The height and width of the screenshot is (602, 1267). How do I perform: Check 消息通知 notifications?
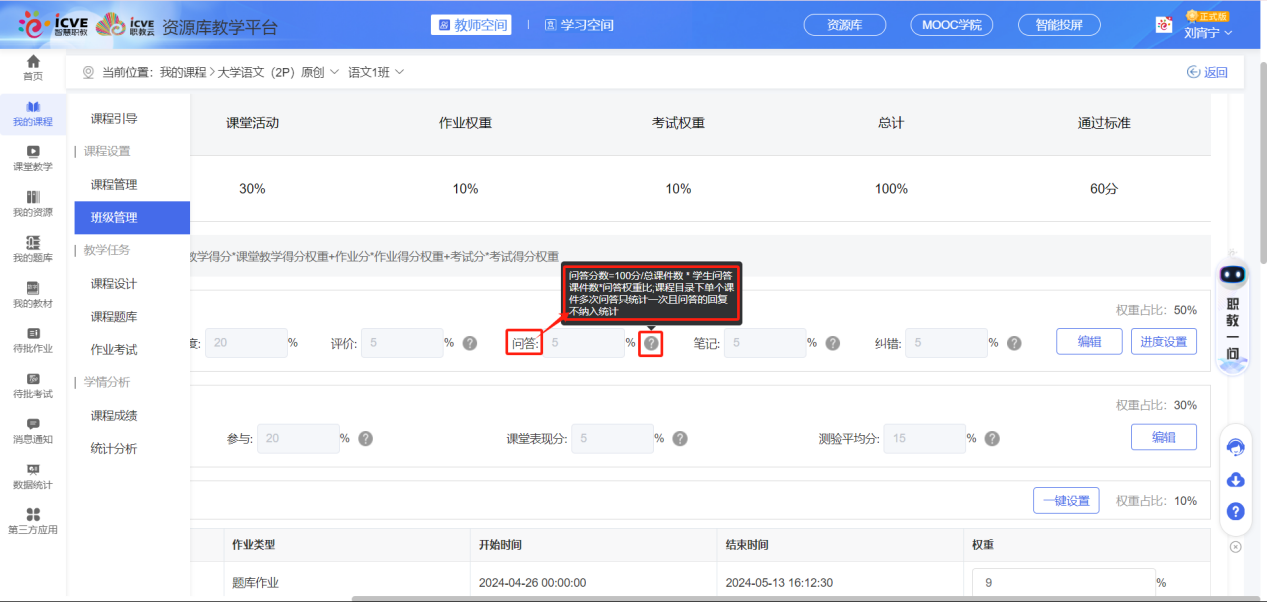33,430
